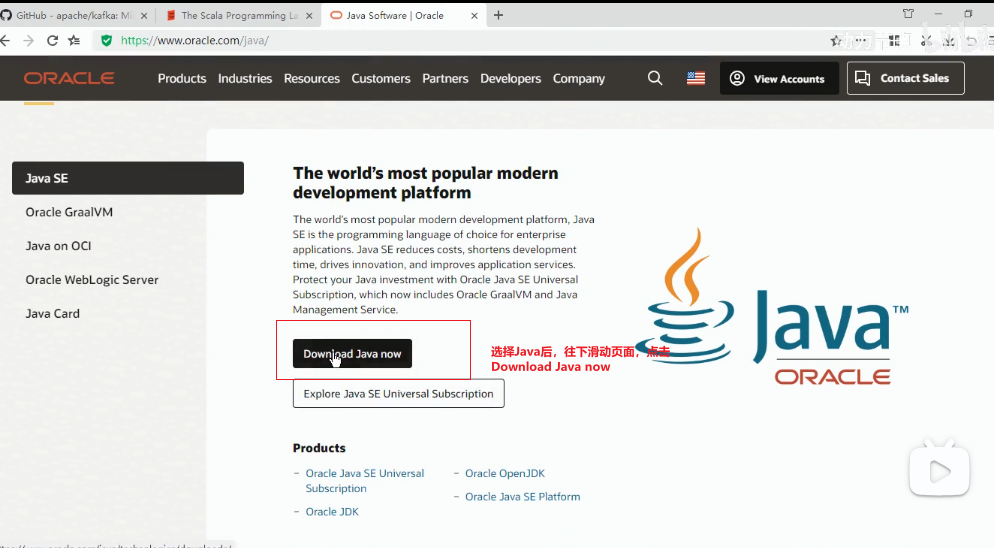This screenshot has width=994, height=548.
Task: Select Oracle GraalVM in the sidebar
Action: click(69, 212)
